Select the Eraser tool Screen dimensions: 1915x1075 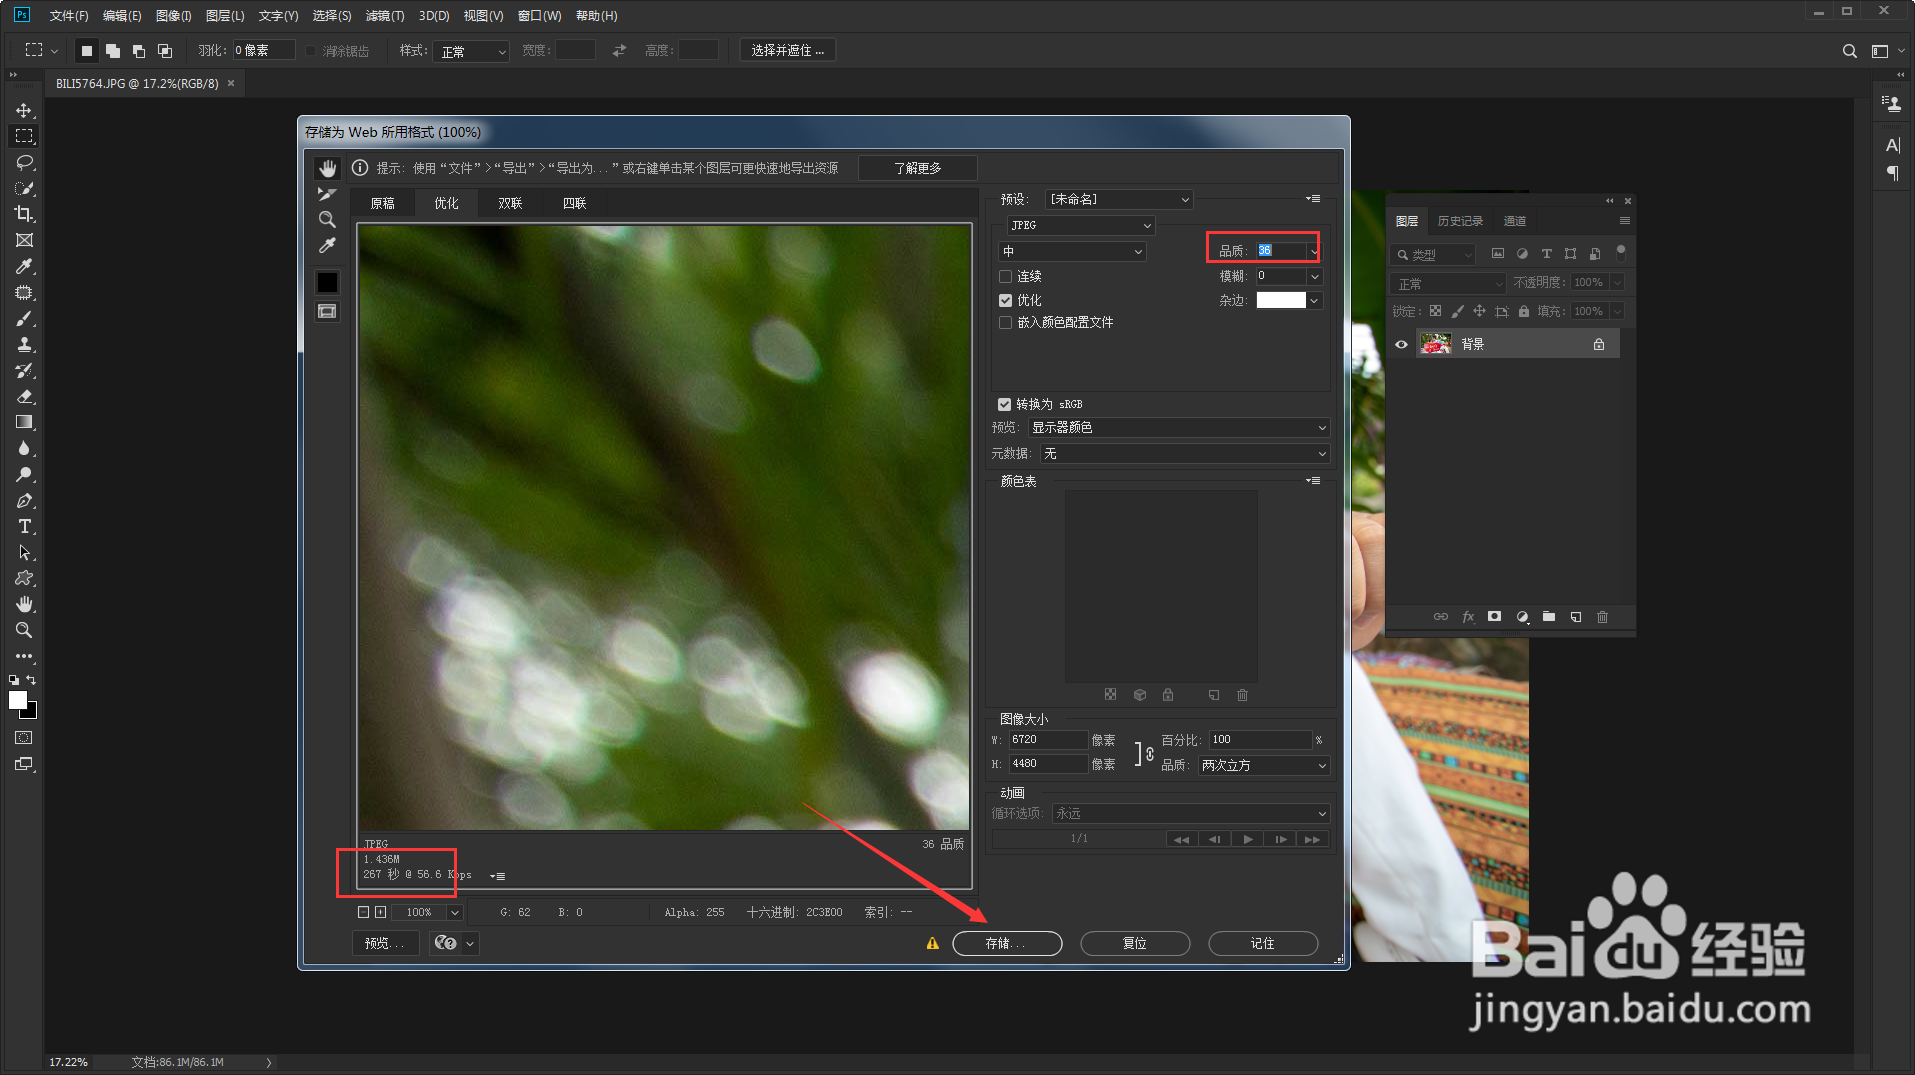pyautogui.click(x=24, y=396)
